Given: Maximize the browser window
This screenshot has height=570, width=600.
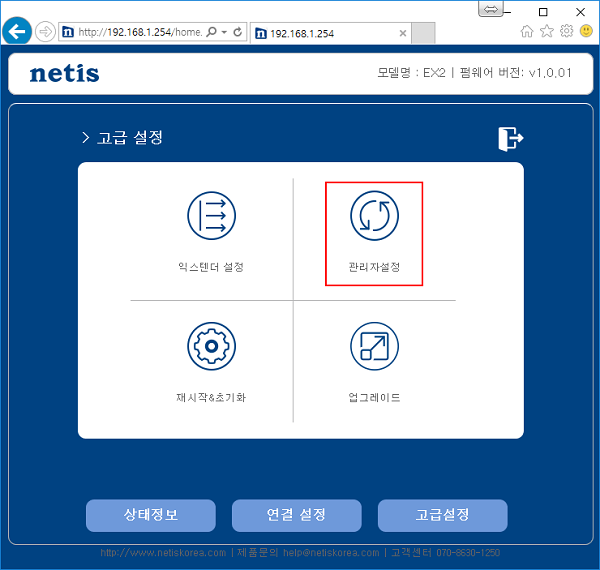Looking at the screenshot, I should pyautogui.click(x=543, y=12).
